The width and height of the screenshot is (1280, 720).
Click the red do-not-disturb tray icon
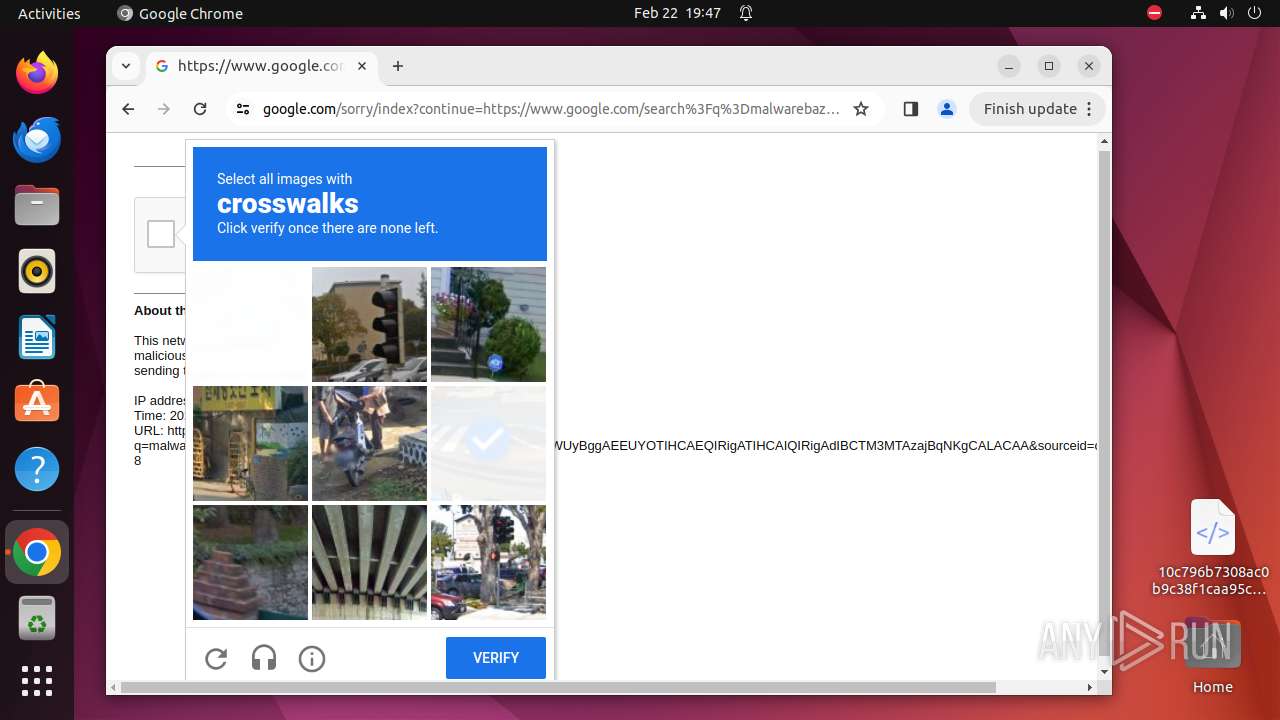click(1154, 13)
